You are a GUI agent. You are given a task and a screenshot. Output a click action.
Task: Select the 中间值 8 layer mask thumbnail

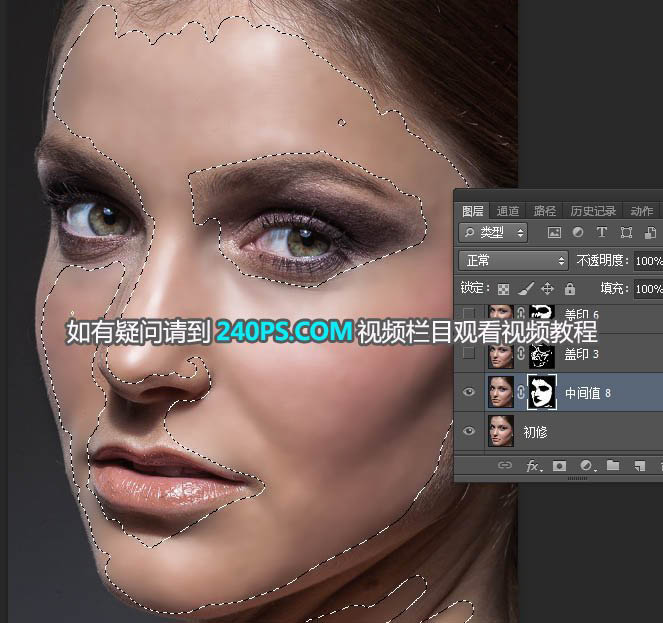pyautogui.click(x=541, y=392)
